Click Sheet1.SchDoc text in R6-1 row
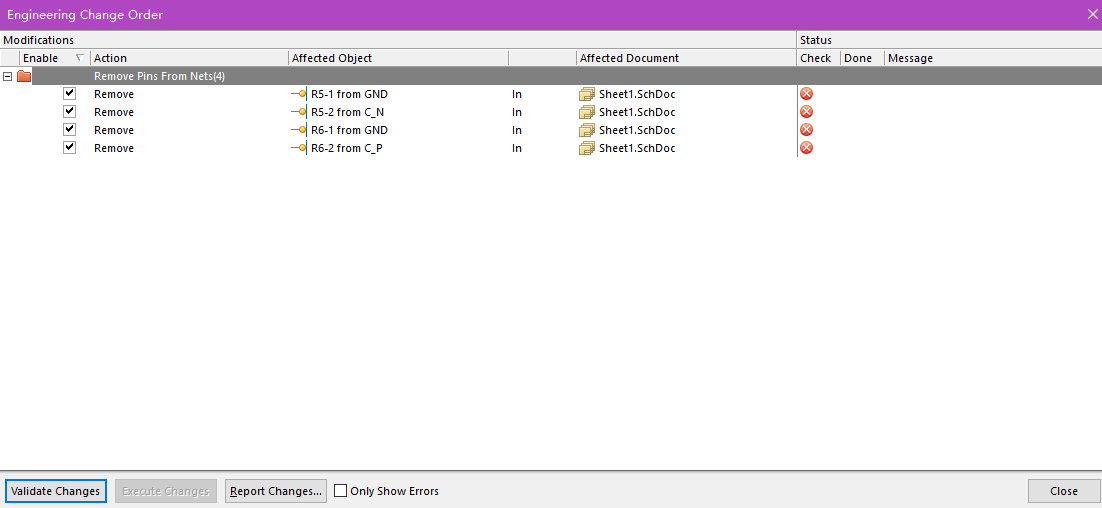The image size is (1102, 508). [637, 130]
